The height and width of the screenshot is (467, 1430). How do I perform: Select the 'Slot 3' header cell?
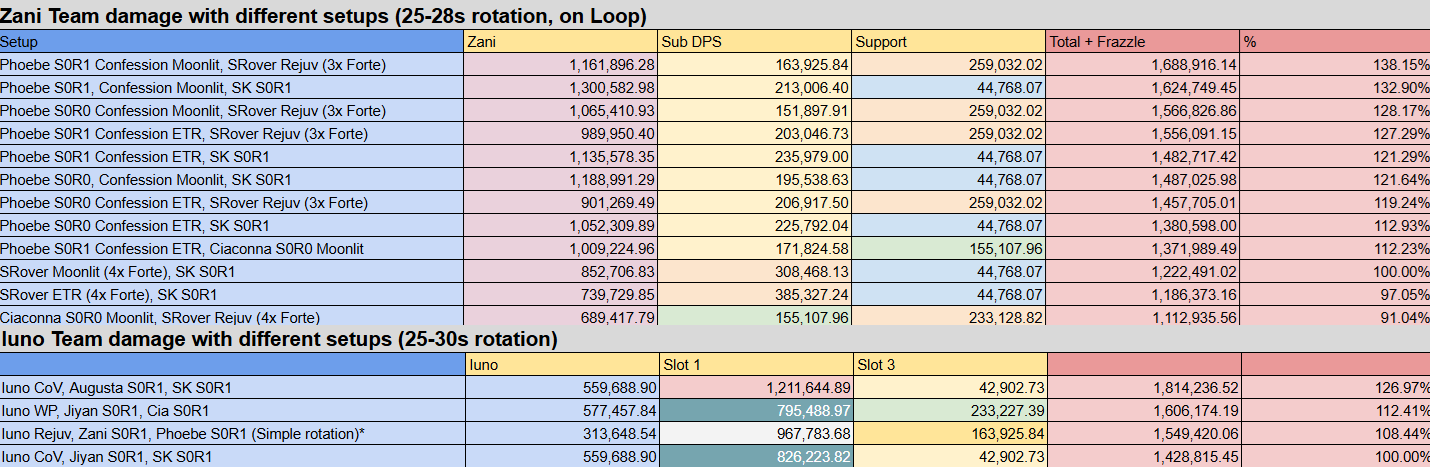click(948, 364)
